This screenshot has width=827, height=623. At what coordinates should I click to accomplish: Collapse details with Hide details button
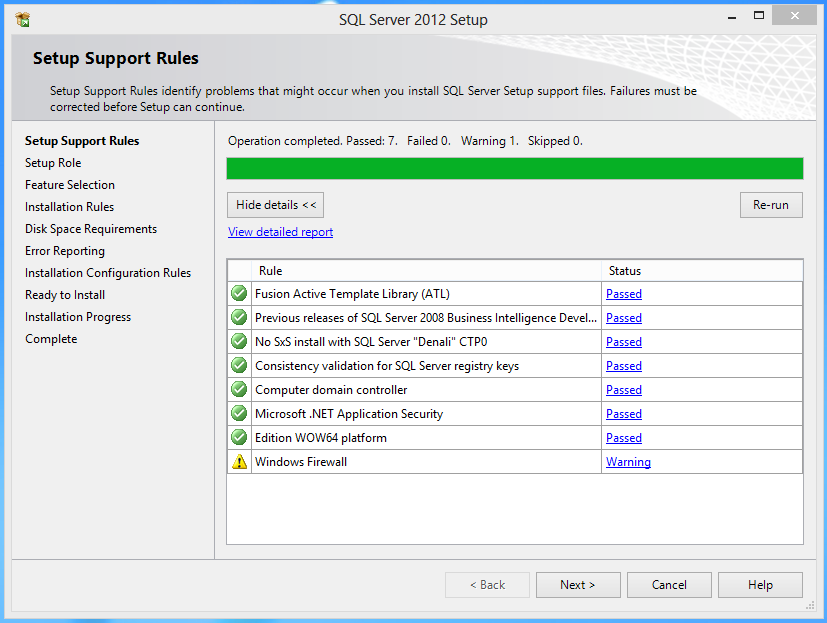[x=275, y=205]
